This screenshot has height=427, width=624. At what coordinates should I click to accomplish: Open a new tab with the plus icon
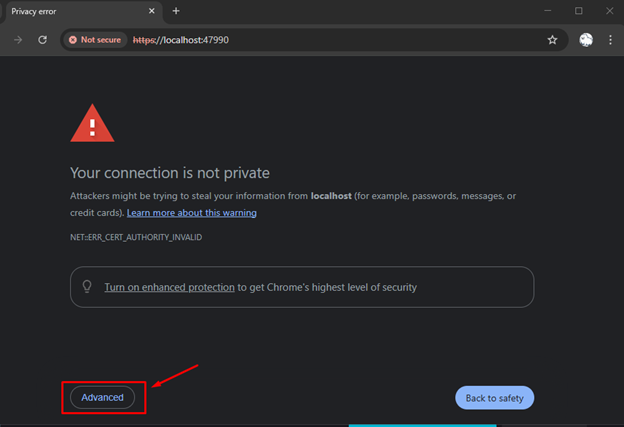tap(176, 11)
